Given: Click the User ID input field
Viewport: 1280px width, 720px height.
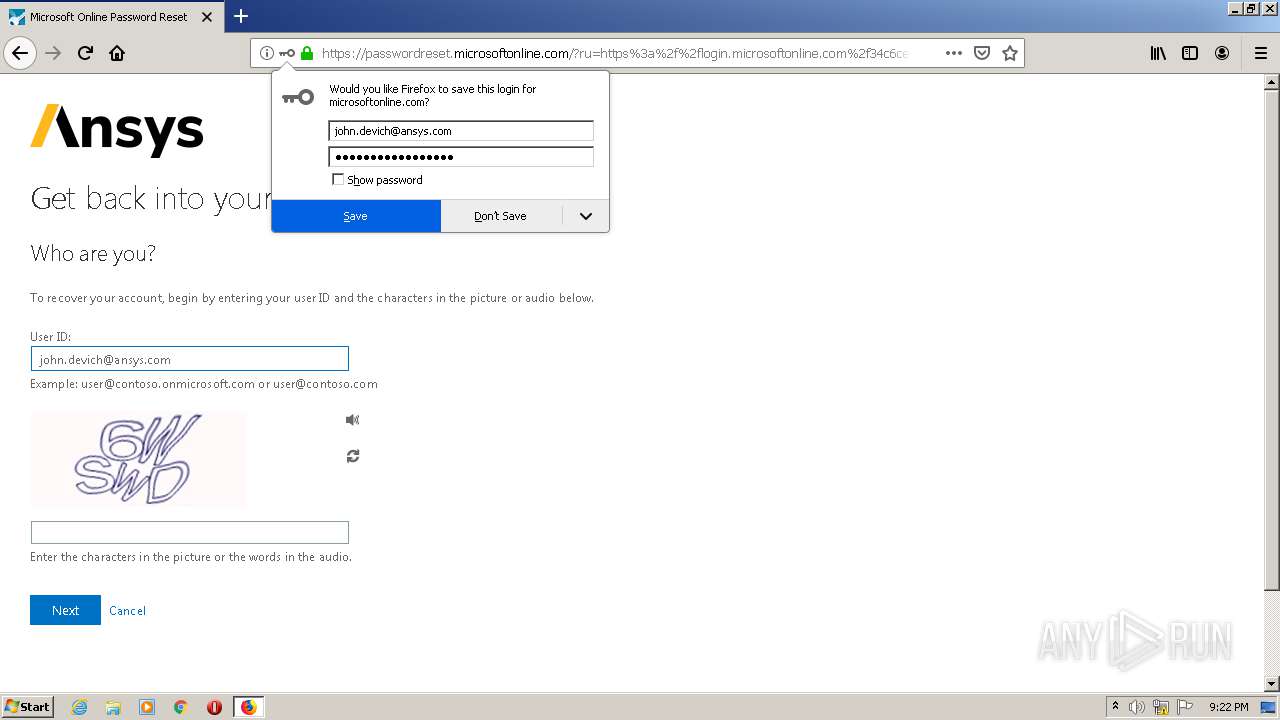Looking at the screenshot, I should pos(190,359).
